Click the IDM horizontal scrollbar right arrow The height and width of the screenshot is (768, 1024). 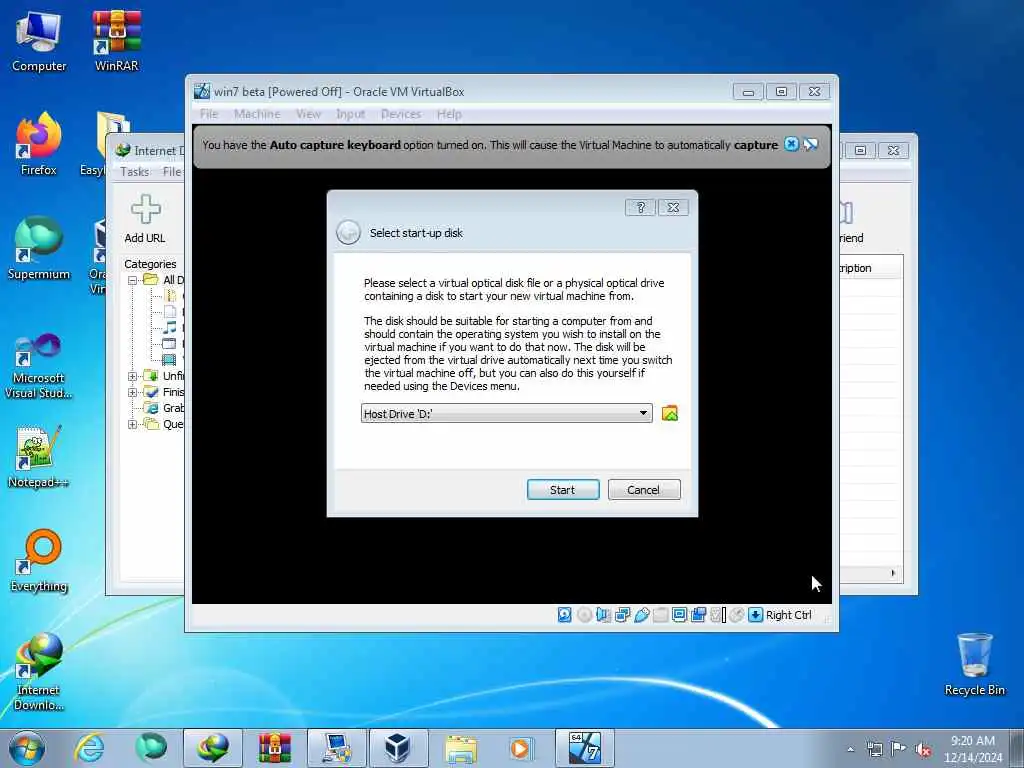893,573
